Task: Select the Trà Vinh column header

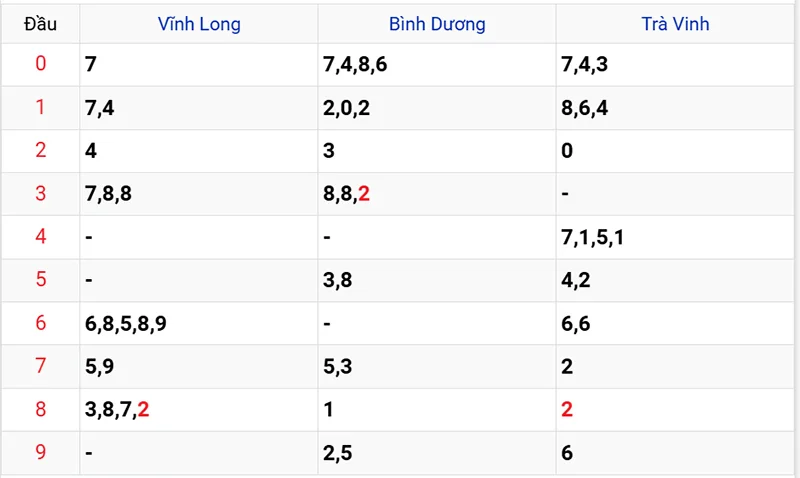Action: coord(675,23)
